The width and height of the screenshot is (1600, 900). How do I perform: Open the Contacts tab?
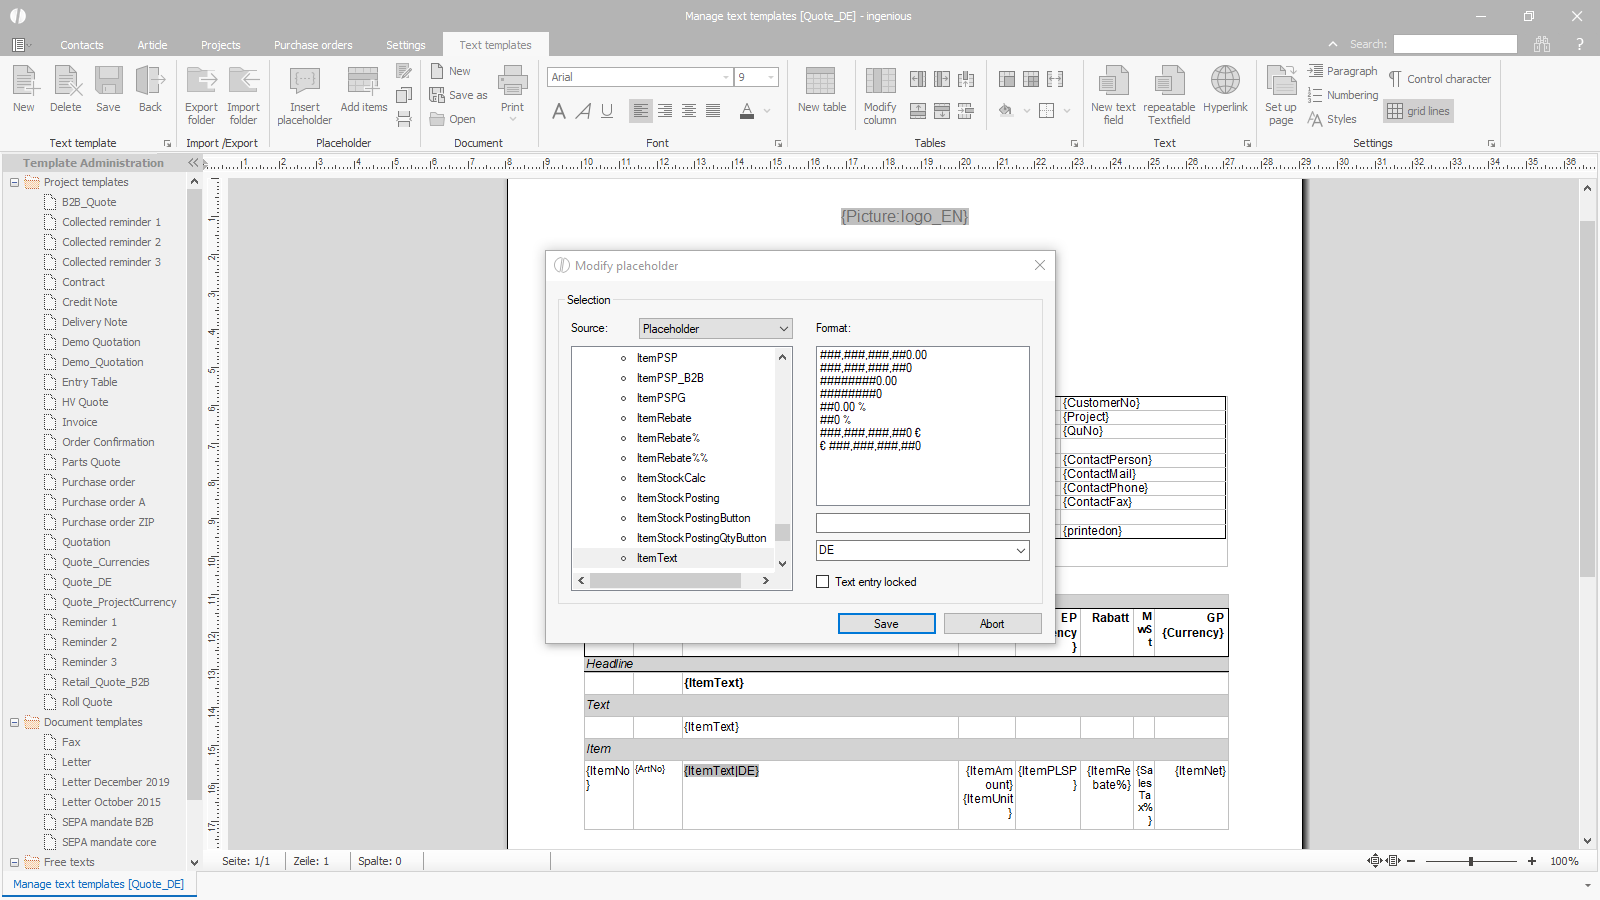(81, 45)
